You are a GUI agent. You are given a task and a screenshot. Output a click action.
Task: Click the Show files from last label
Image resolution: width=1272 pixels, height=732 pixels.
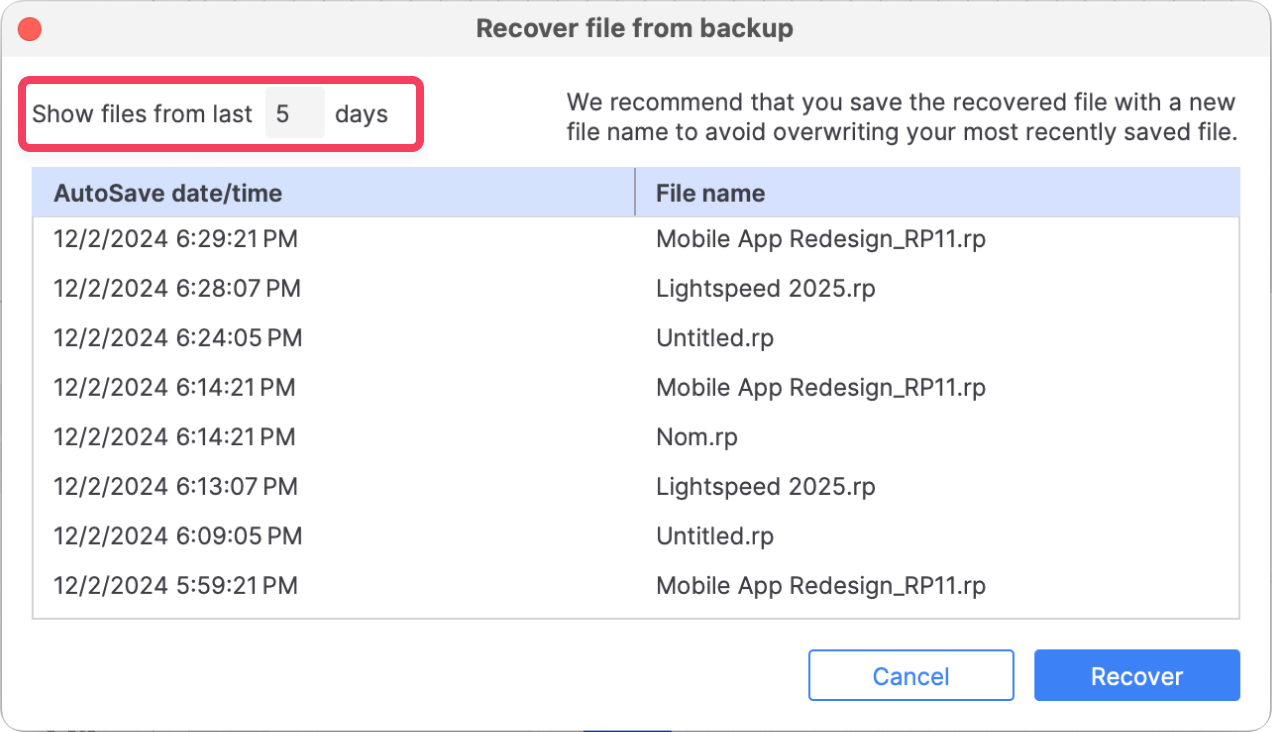(x=142, y=114)
